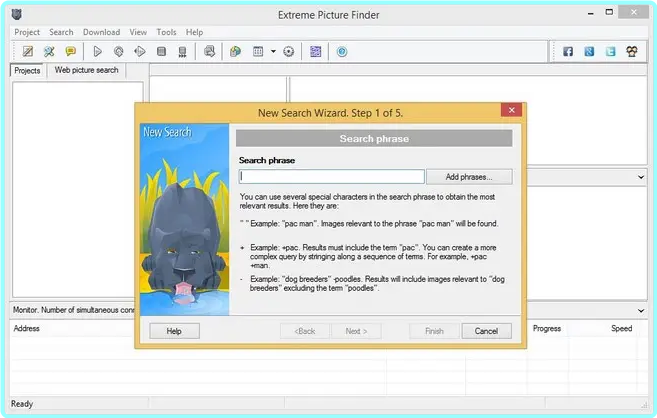Open the web globe toolbar icon
The image size is (657, 418).
235,52
